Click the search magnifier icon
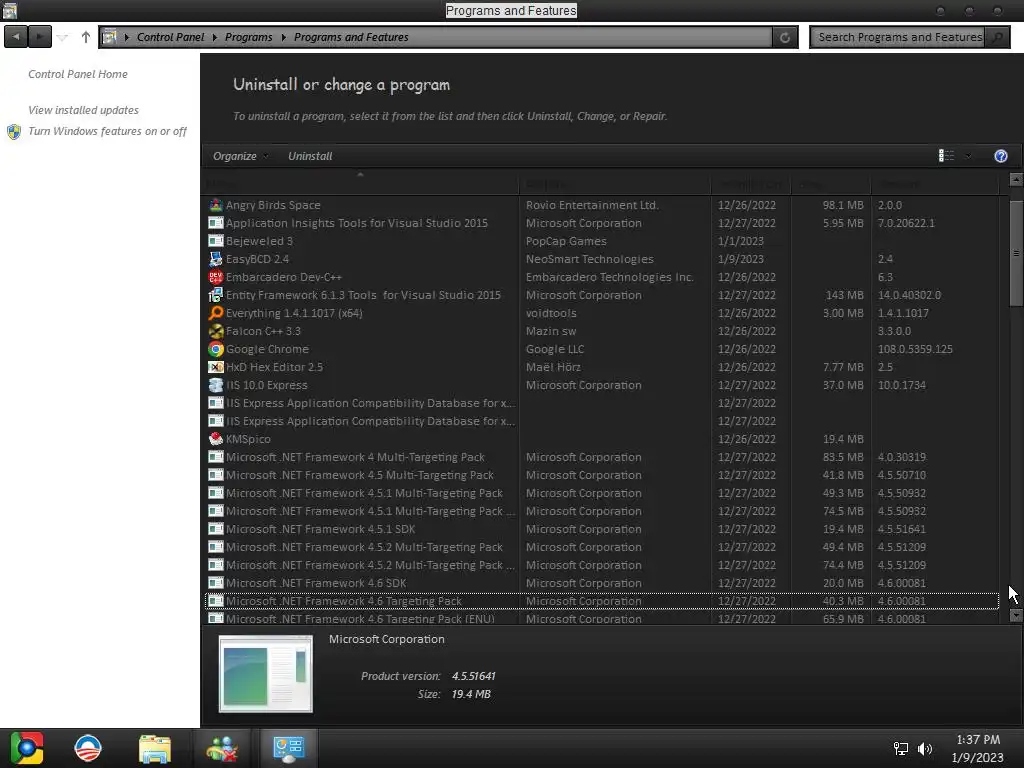The width and height of the screenshot is (1024, 768). [997, 37]
